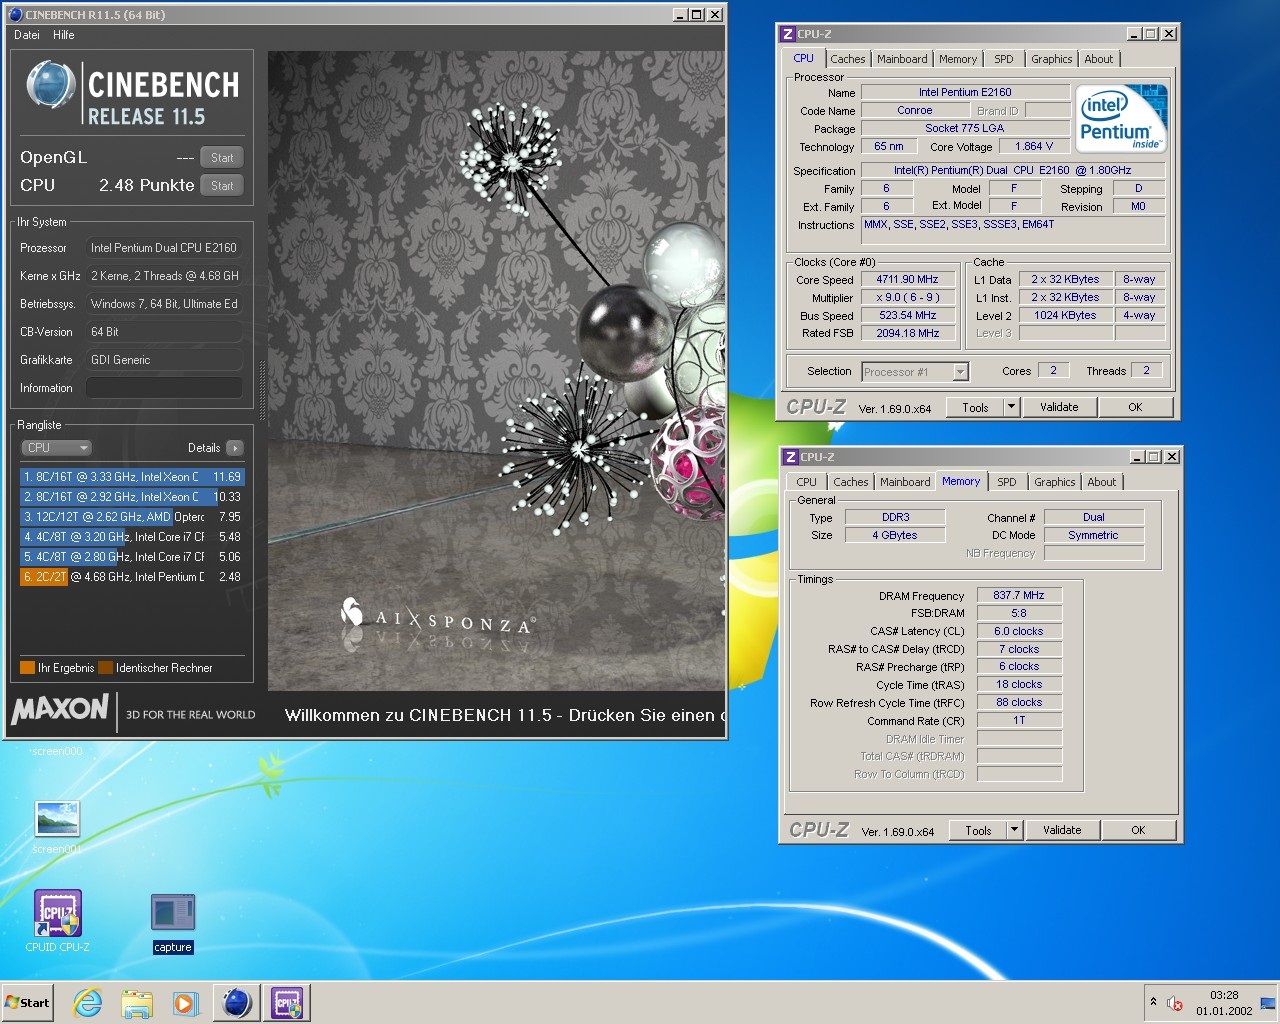Open the Processor #1 selection dropdown
The width and height of the screenshot is (1280, 1024).
click(915, 372)
